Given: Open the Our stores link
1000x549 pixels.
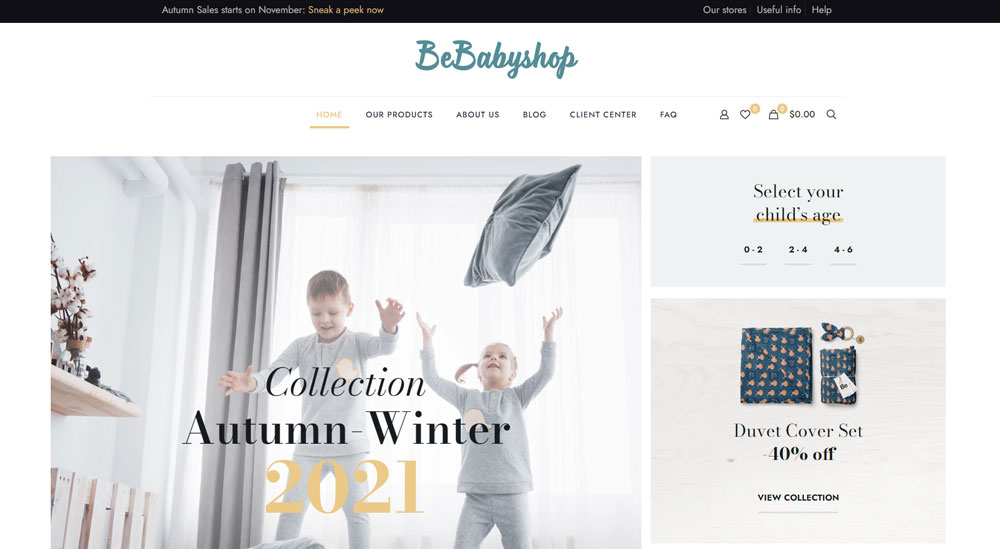Looking at the screenshot, I should pos(724,10).
